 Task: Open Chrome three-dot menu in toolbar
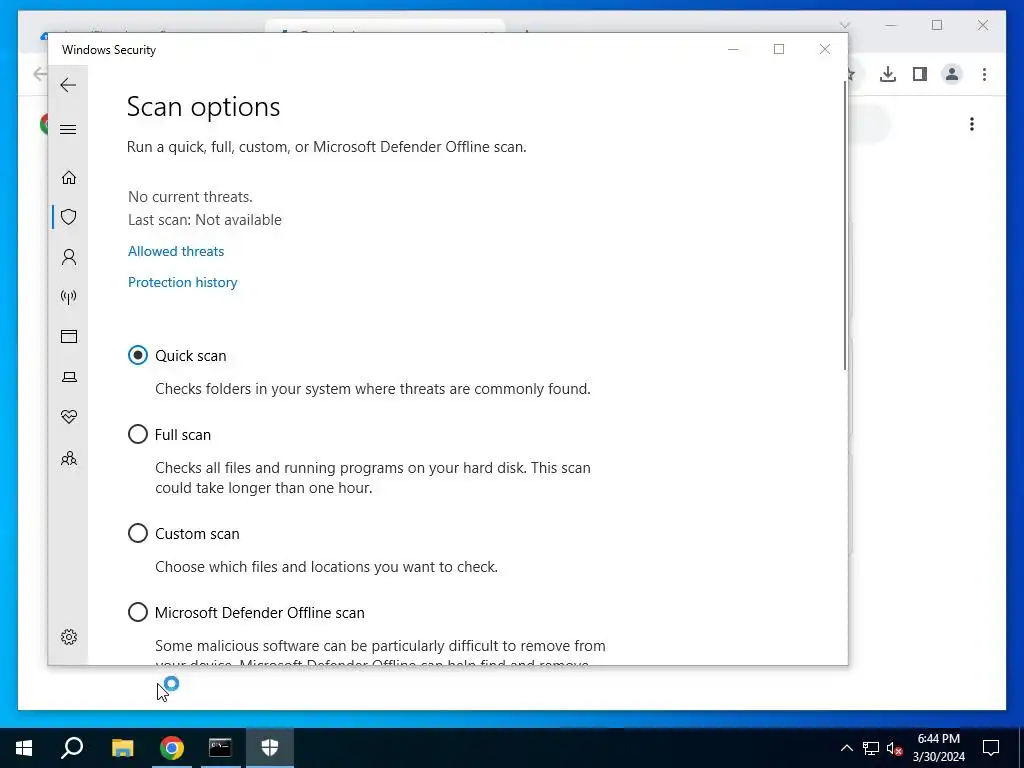click(984, 74)
